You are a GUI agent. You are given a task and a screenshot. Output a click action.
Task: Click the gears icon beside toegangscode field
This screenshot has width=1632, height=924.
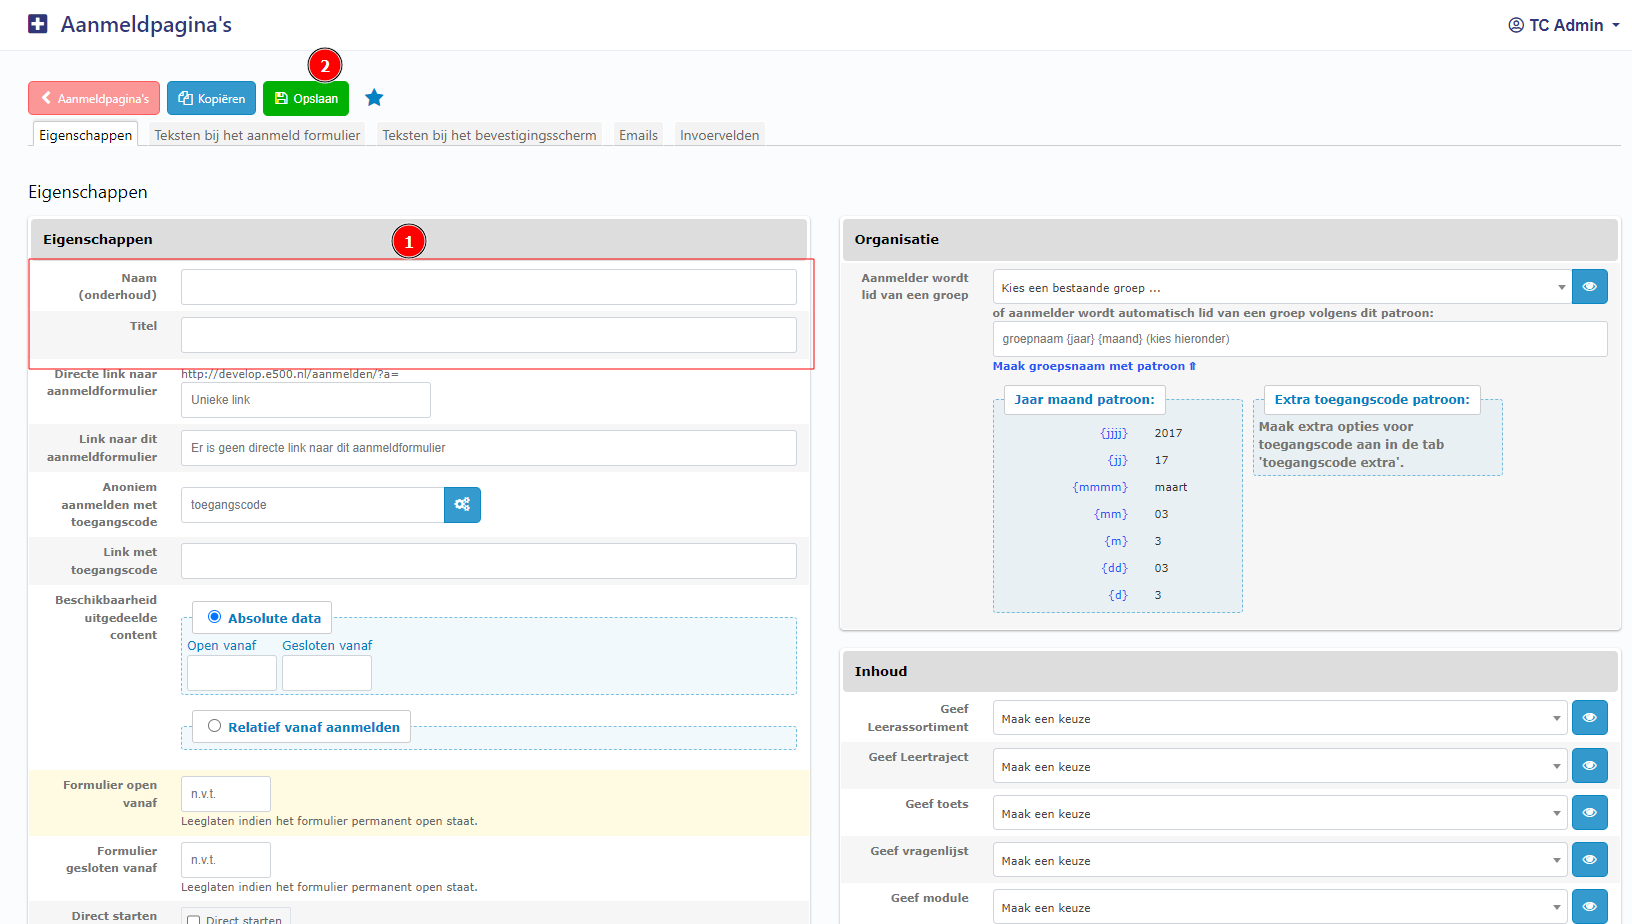click(462, 505)
